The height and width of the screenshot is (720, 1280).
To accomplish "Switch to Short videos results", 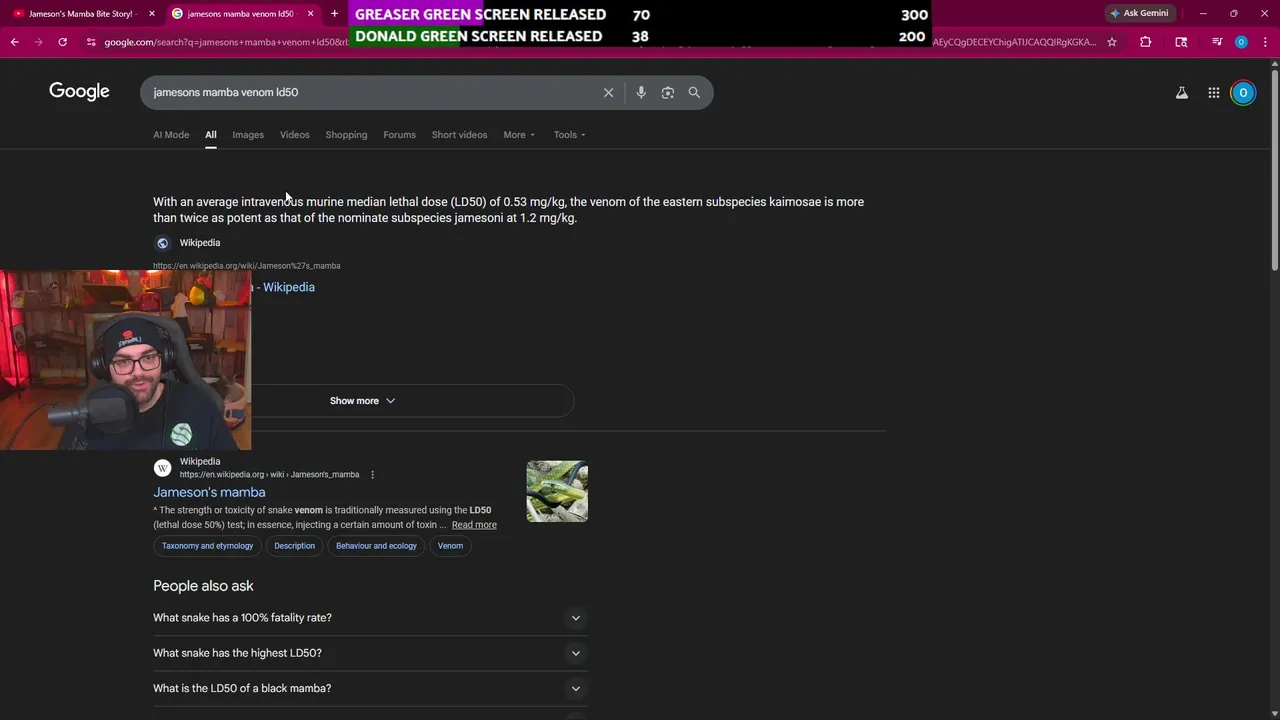I will pos(459,135).
